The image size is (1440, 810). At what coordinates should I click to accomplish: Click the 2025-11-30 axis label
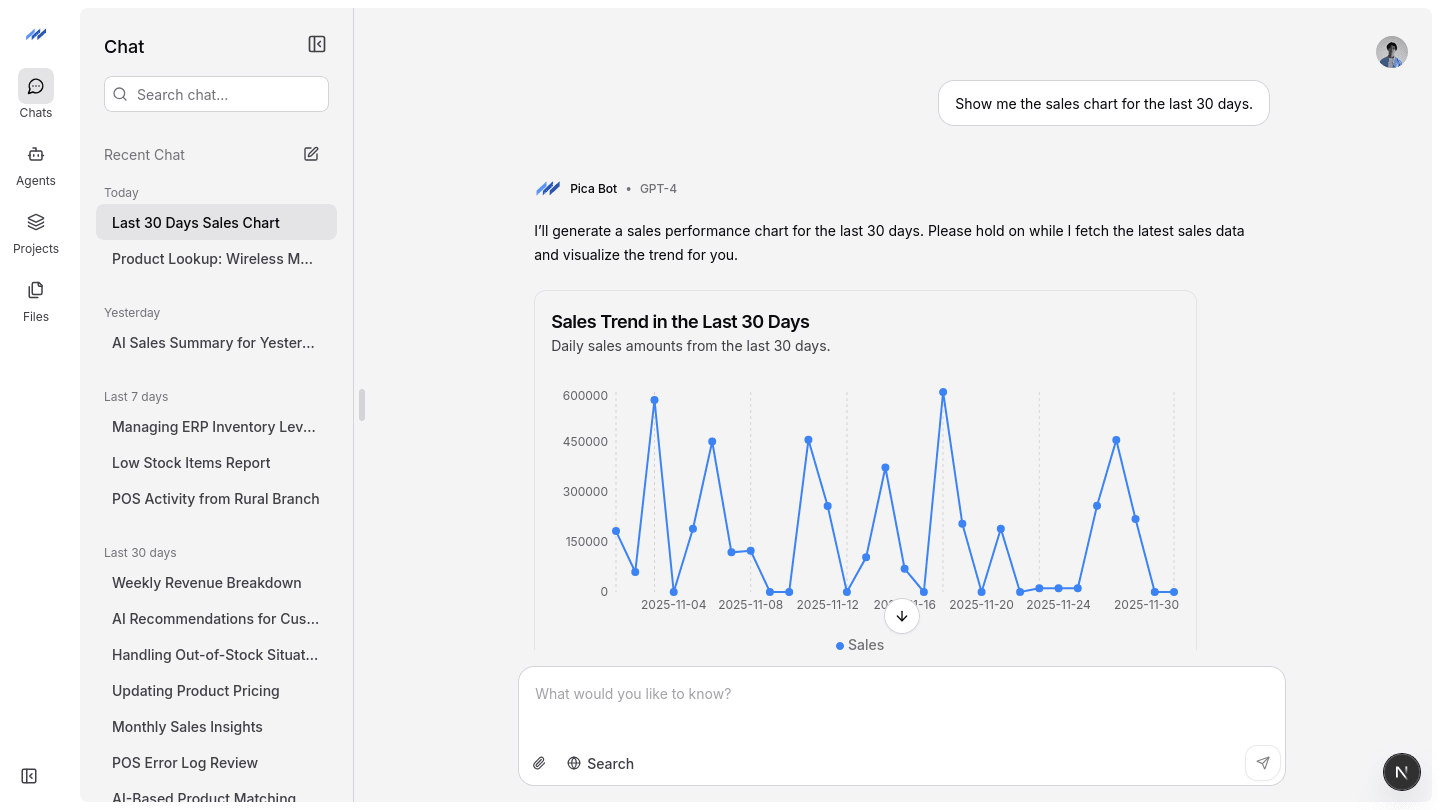(1146, 605)
